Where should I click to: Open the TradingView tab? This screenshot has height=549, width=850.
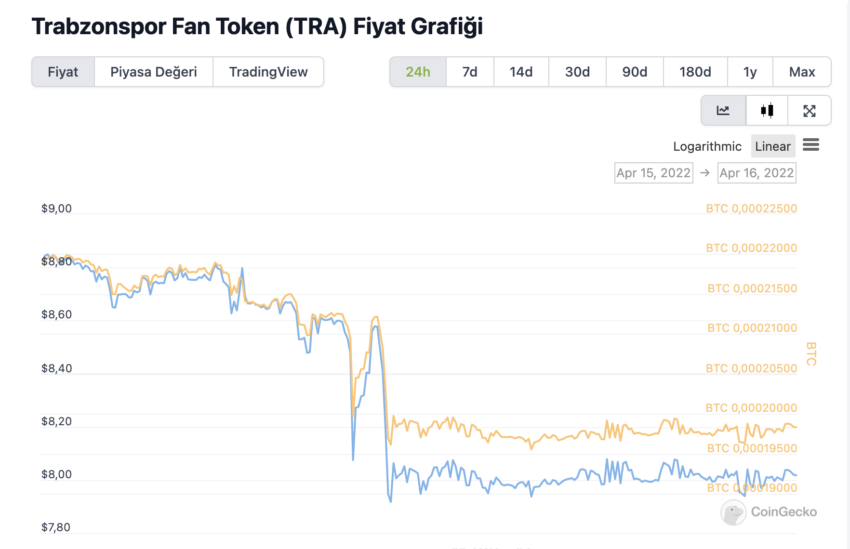tap(268, 72)
